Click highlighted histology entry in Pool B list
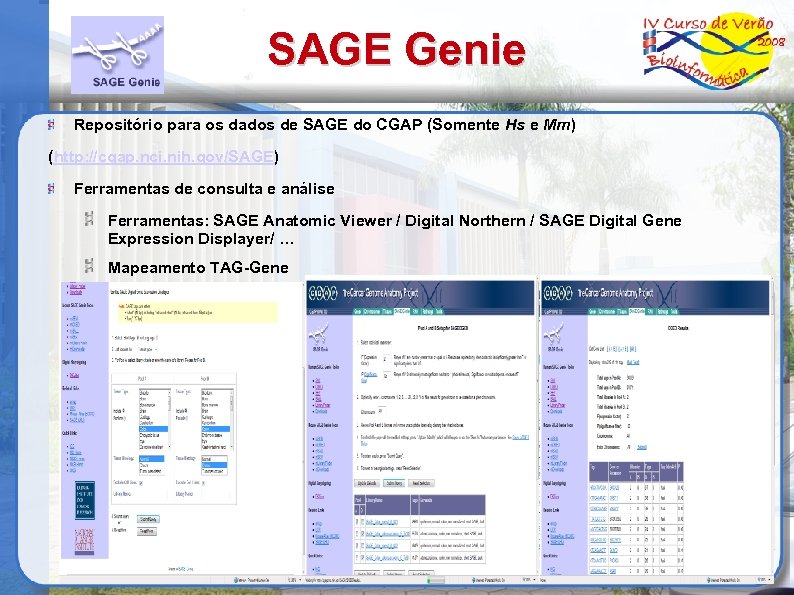The width and height of the screenshot is (794, 595). tap(214, 465)
